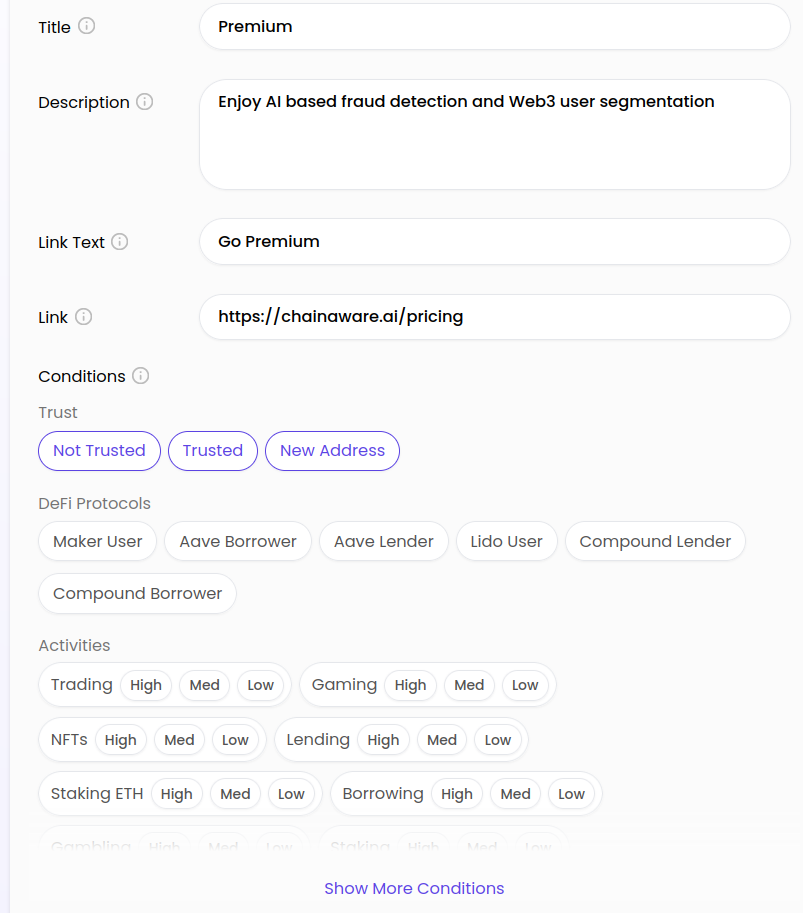Image resolution: width=803 pixels, height=913 pixels.
Task: Select the Aave Lender chip
Action: 383,542
